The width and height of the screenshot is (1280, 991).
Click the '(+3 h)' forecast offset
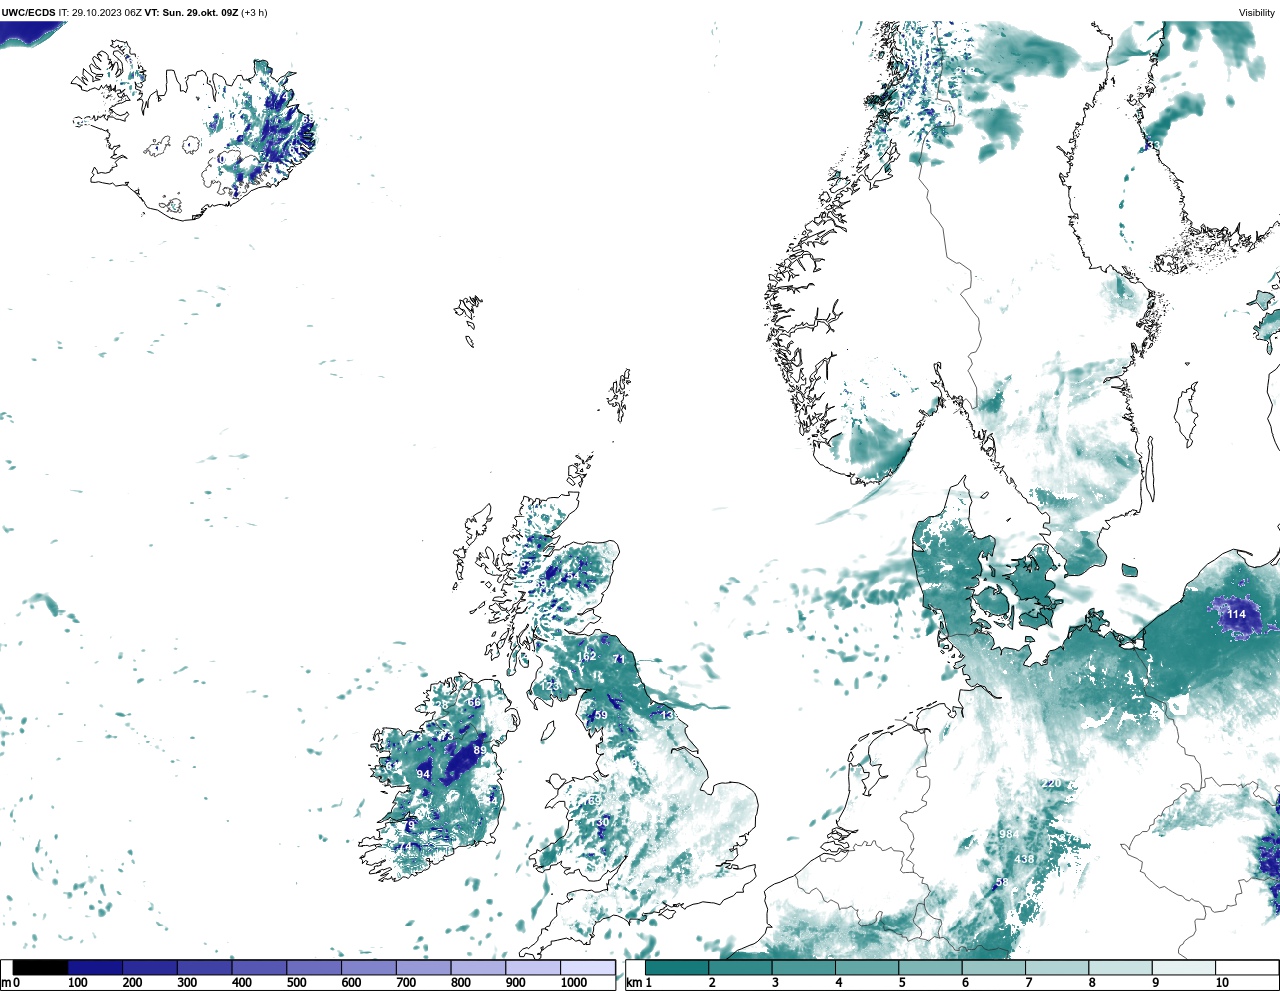click(254, 13)
